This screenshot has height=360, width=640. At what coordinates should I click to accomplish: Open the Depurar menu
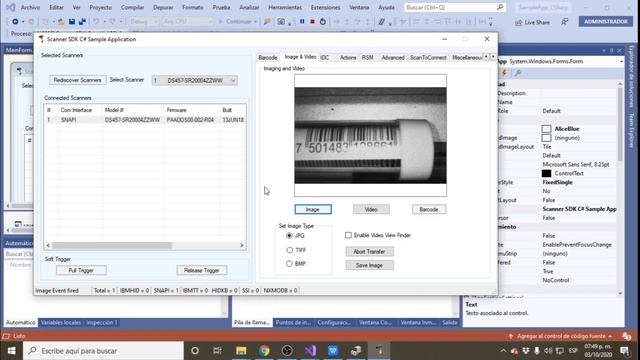click(x=163, y=7)
